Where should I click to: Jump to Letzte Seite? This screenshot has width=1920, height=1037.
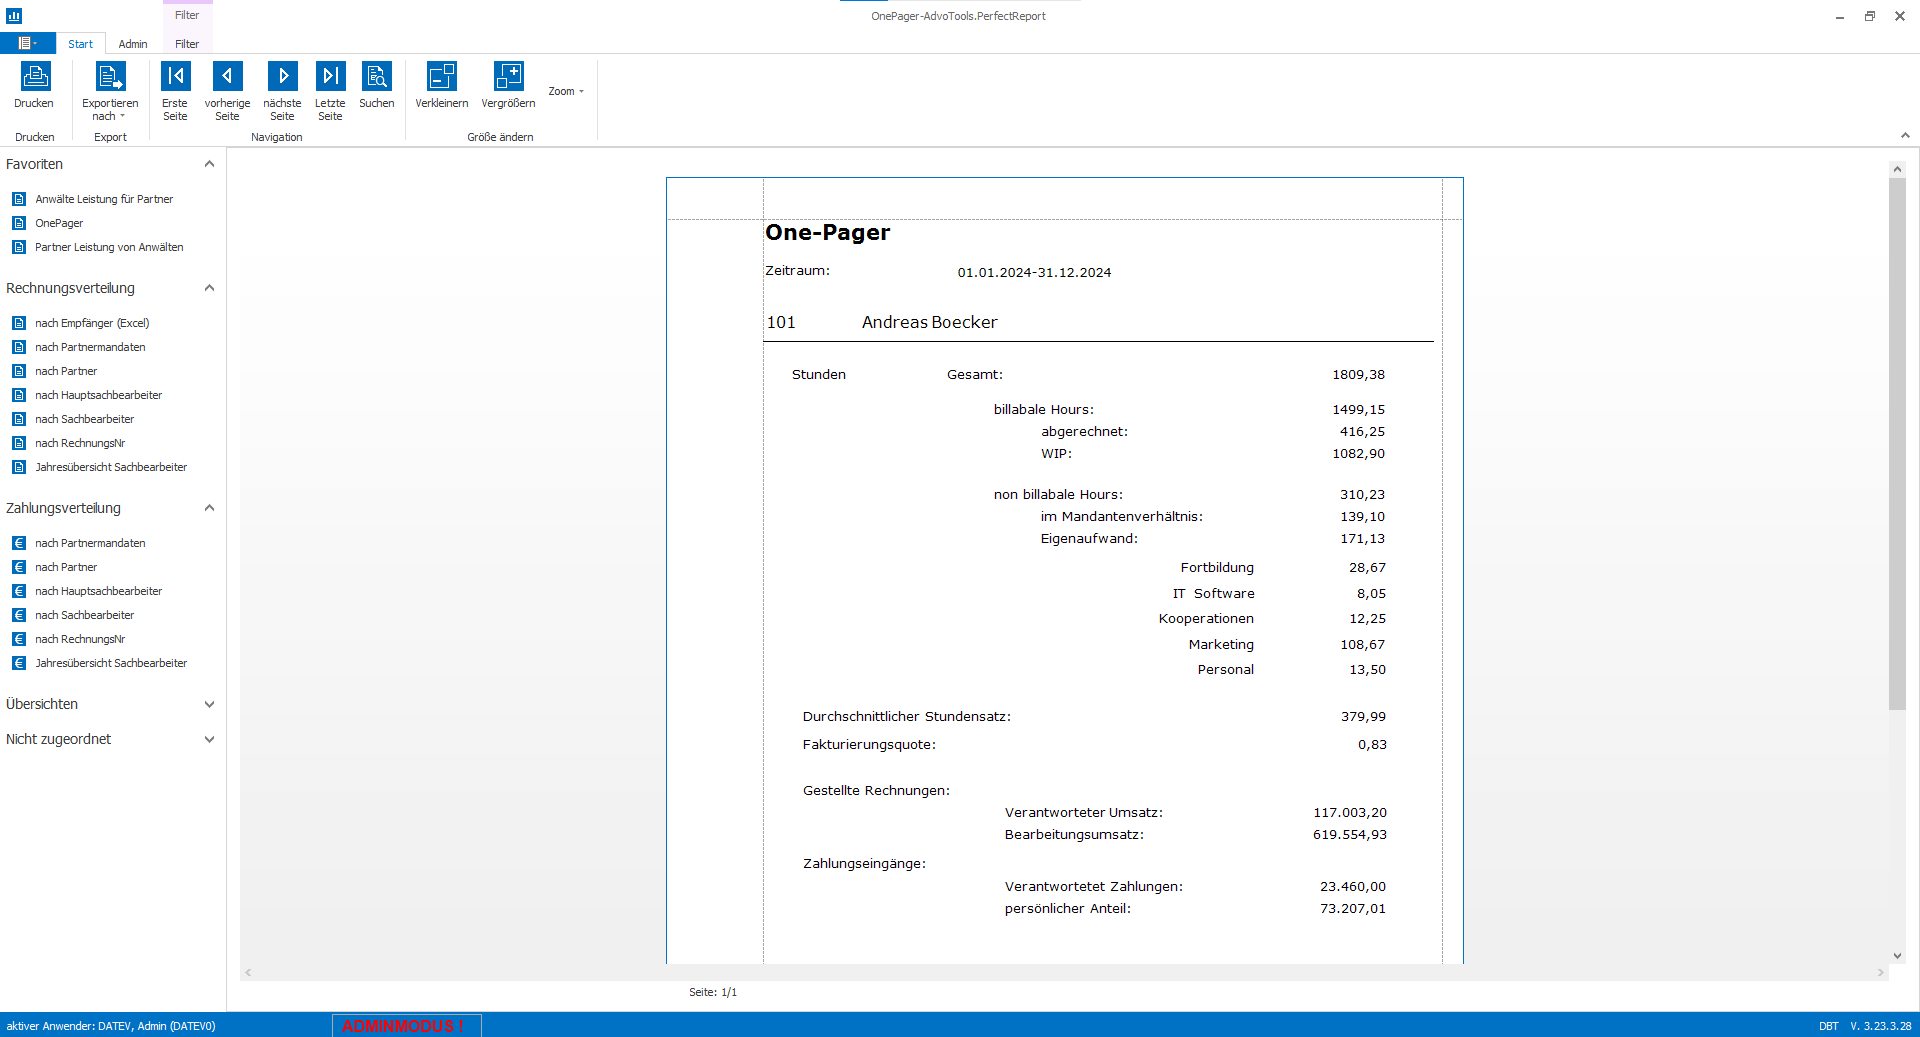point(330,90)
